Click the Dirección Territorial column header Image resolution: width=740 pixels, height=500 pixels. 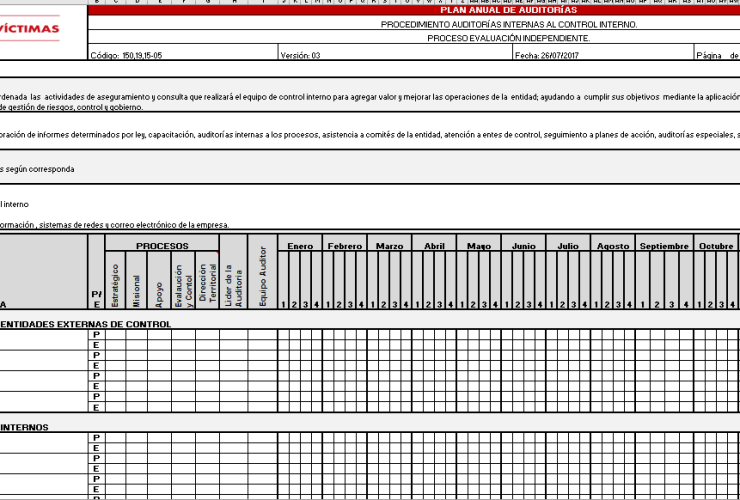point(207,283)
